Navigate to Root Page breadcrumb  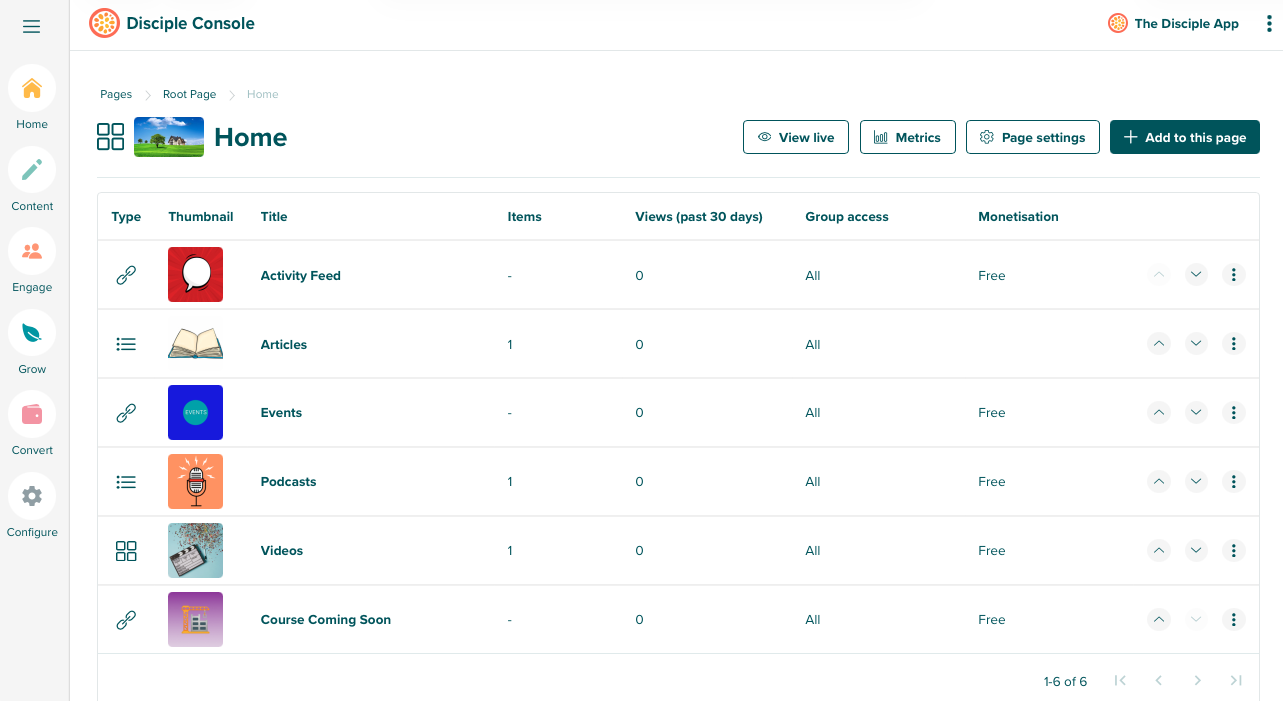tap(189, 94)
